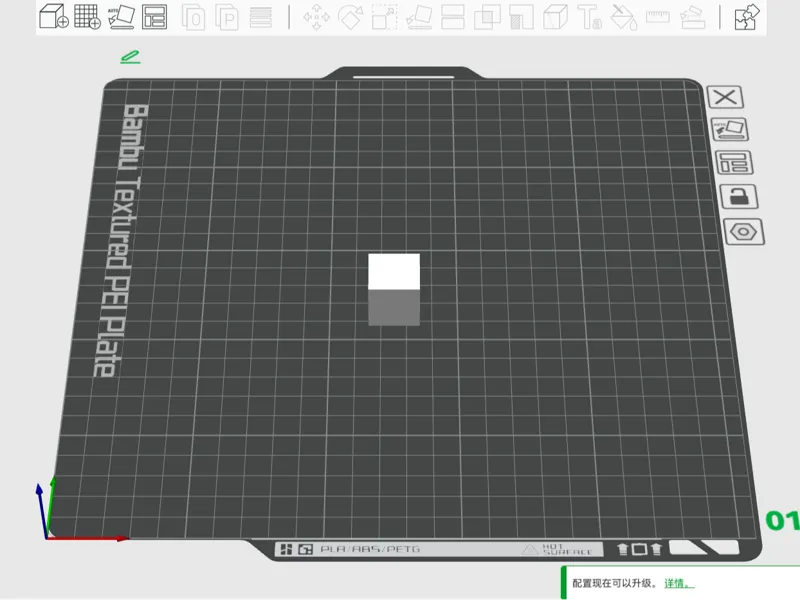Screen dimensions: 800x600
Task: Open the Seam painting tool
Action: [556, 17]
